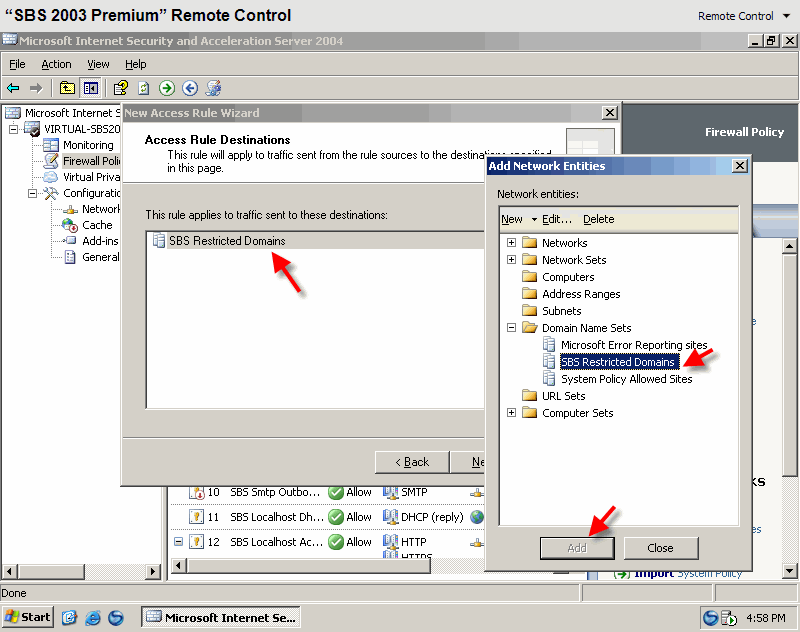Click the green right-arrow toolbar icon
The image size is (800, 632).
[167, 88]
